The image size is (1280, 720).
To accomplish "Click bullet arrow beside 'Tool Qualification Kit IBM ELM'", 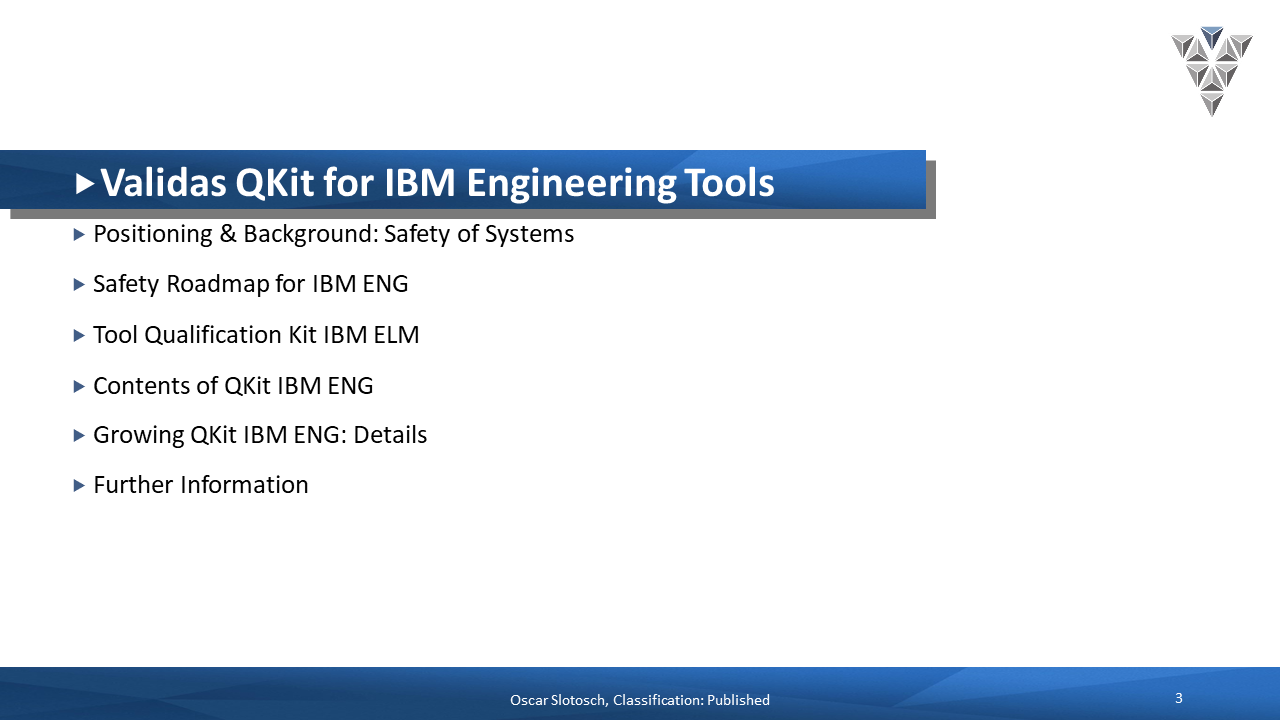I will (80, 336).
